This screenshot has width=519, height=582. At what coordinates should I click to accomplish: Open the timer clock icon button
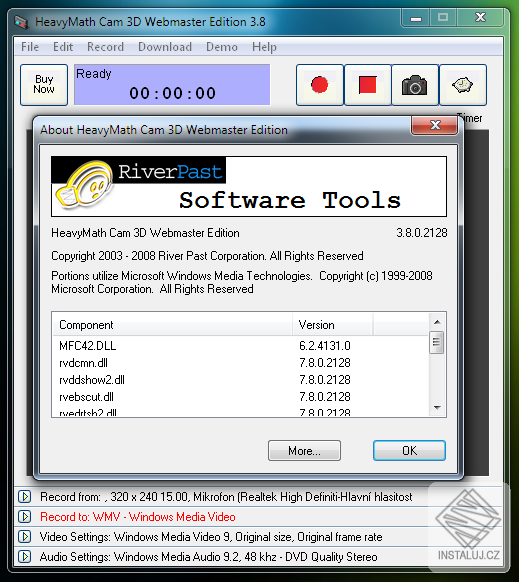(x=463, y=85)
